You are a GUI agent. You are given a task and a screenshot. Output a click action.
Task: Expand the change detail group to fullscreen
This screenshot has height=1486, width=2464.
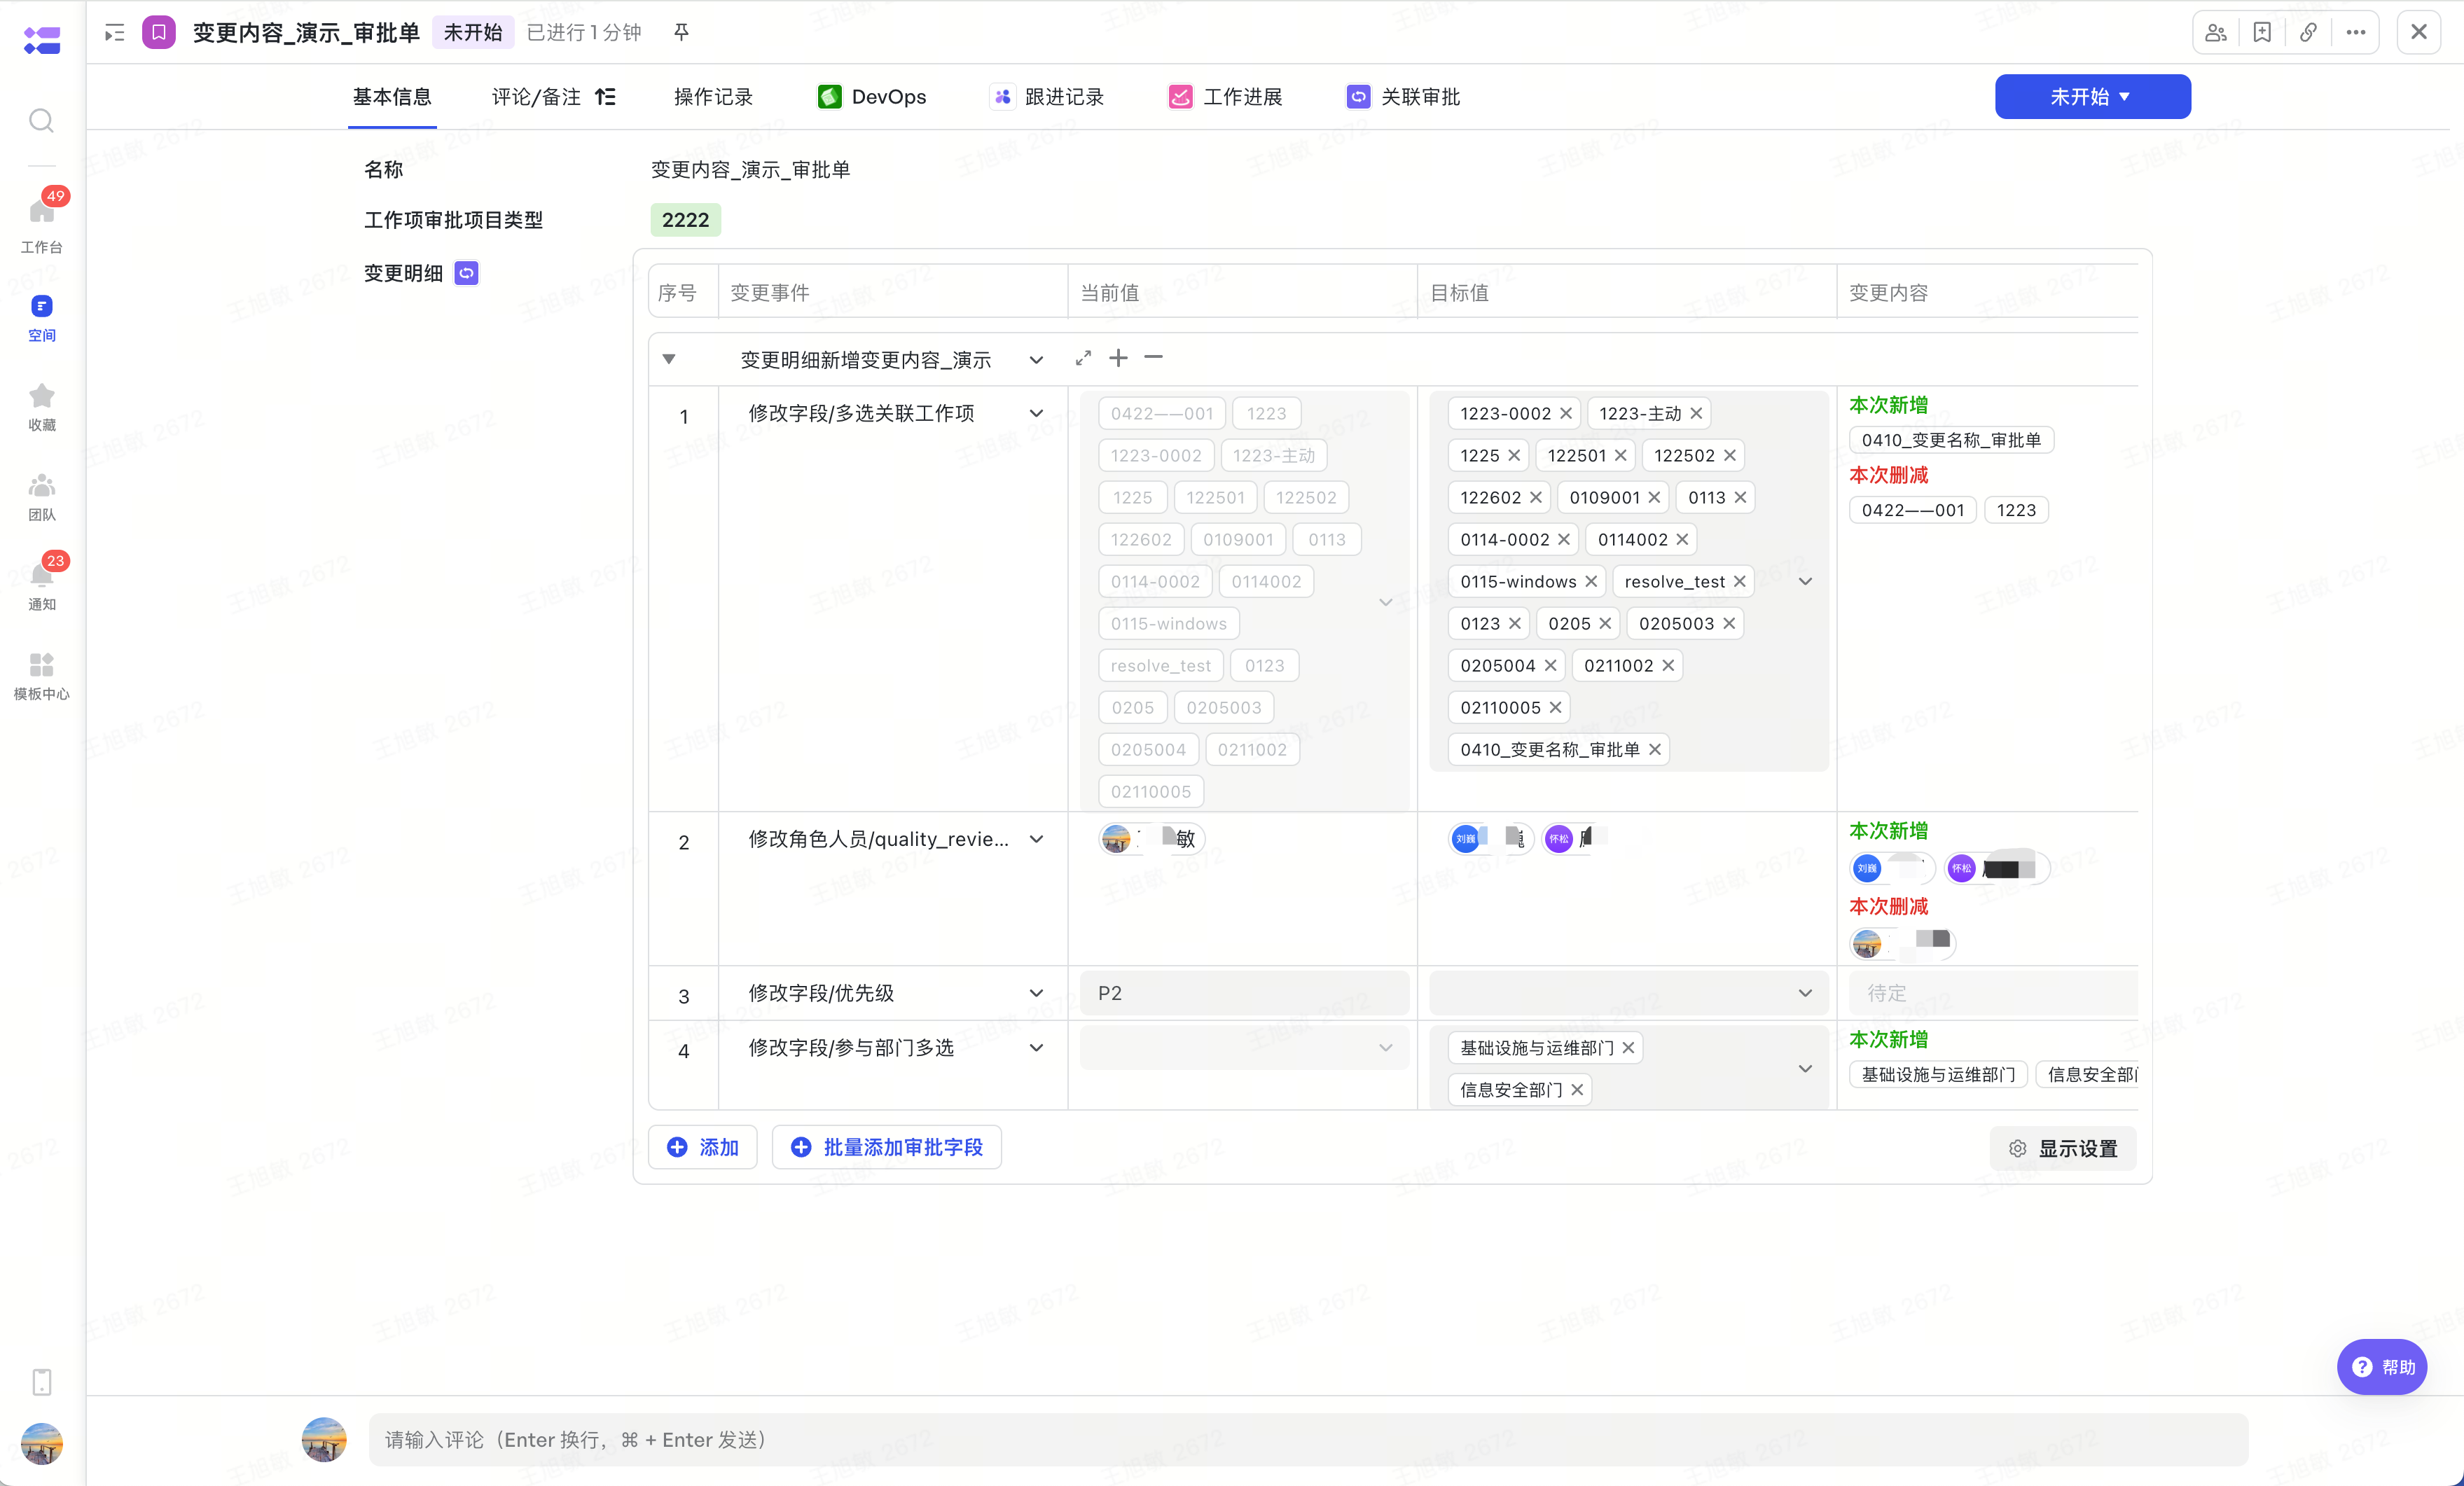click(x=1083, y=358)
